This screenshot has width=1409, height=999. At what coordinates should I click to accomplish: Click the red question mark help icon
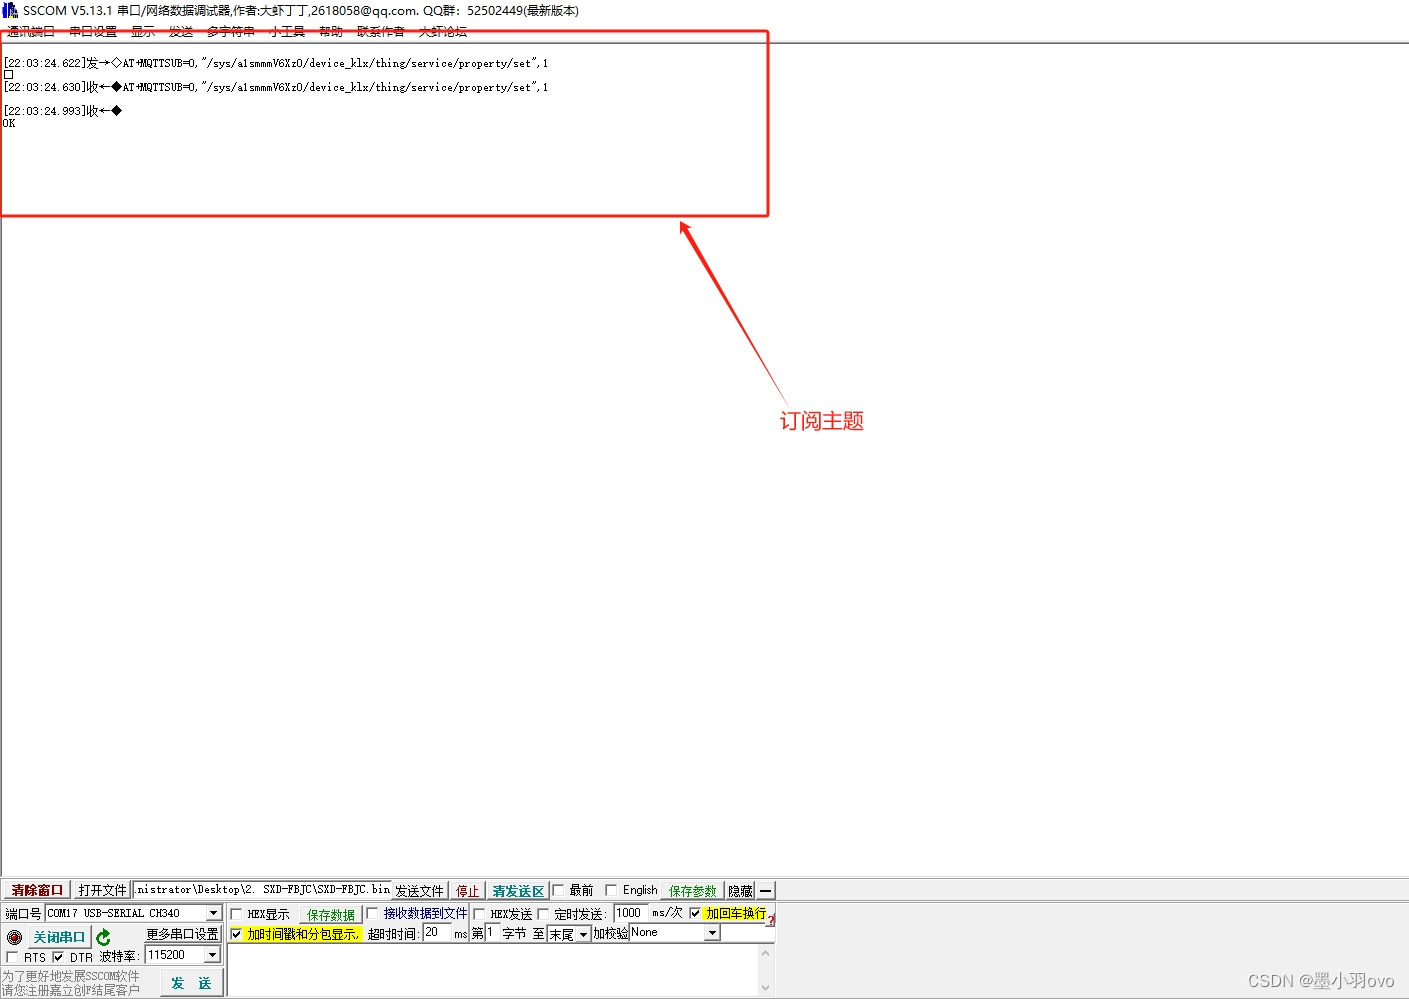(x=770, y=920)
